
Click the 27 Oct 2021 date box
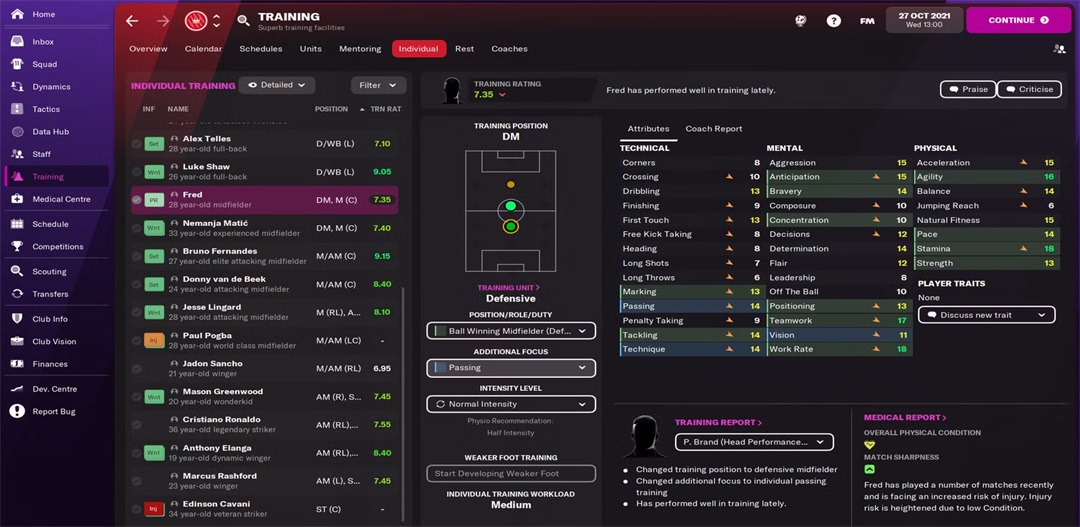coord(924,21)
